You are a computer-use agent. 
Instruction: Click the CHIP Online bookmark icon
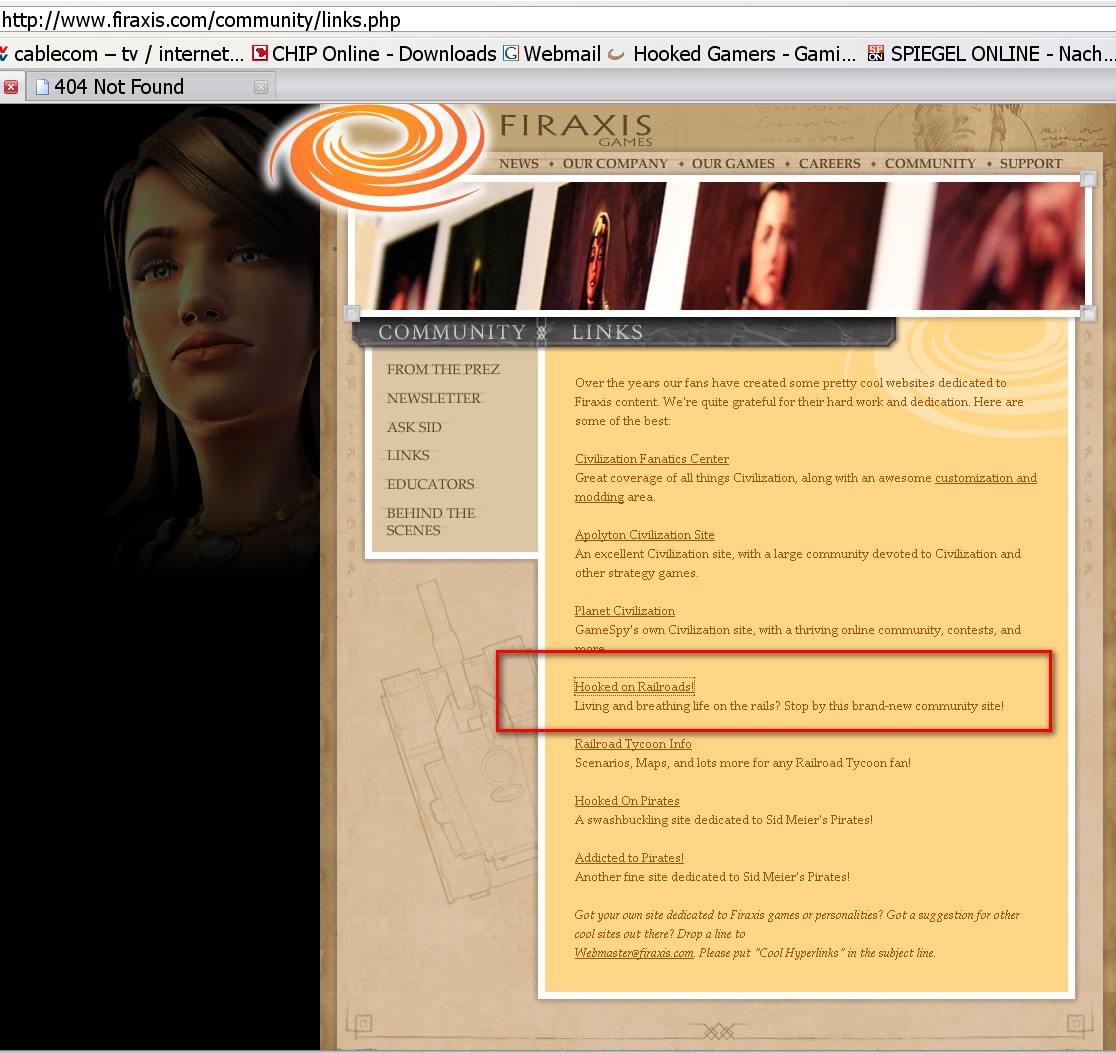tap(260, 53)
